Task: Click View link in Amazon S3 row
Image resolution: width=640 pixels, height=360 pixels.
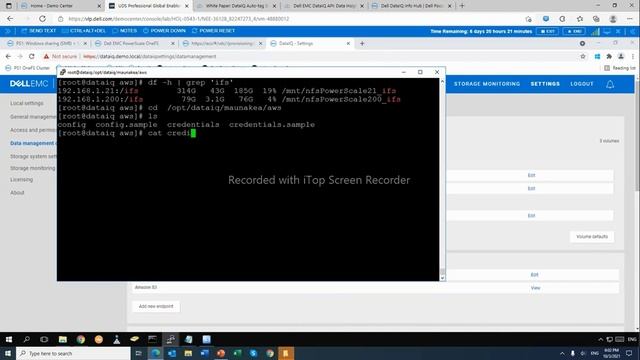Action: [535, 288]
